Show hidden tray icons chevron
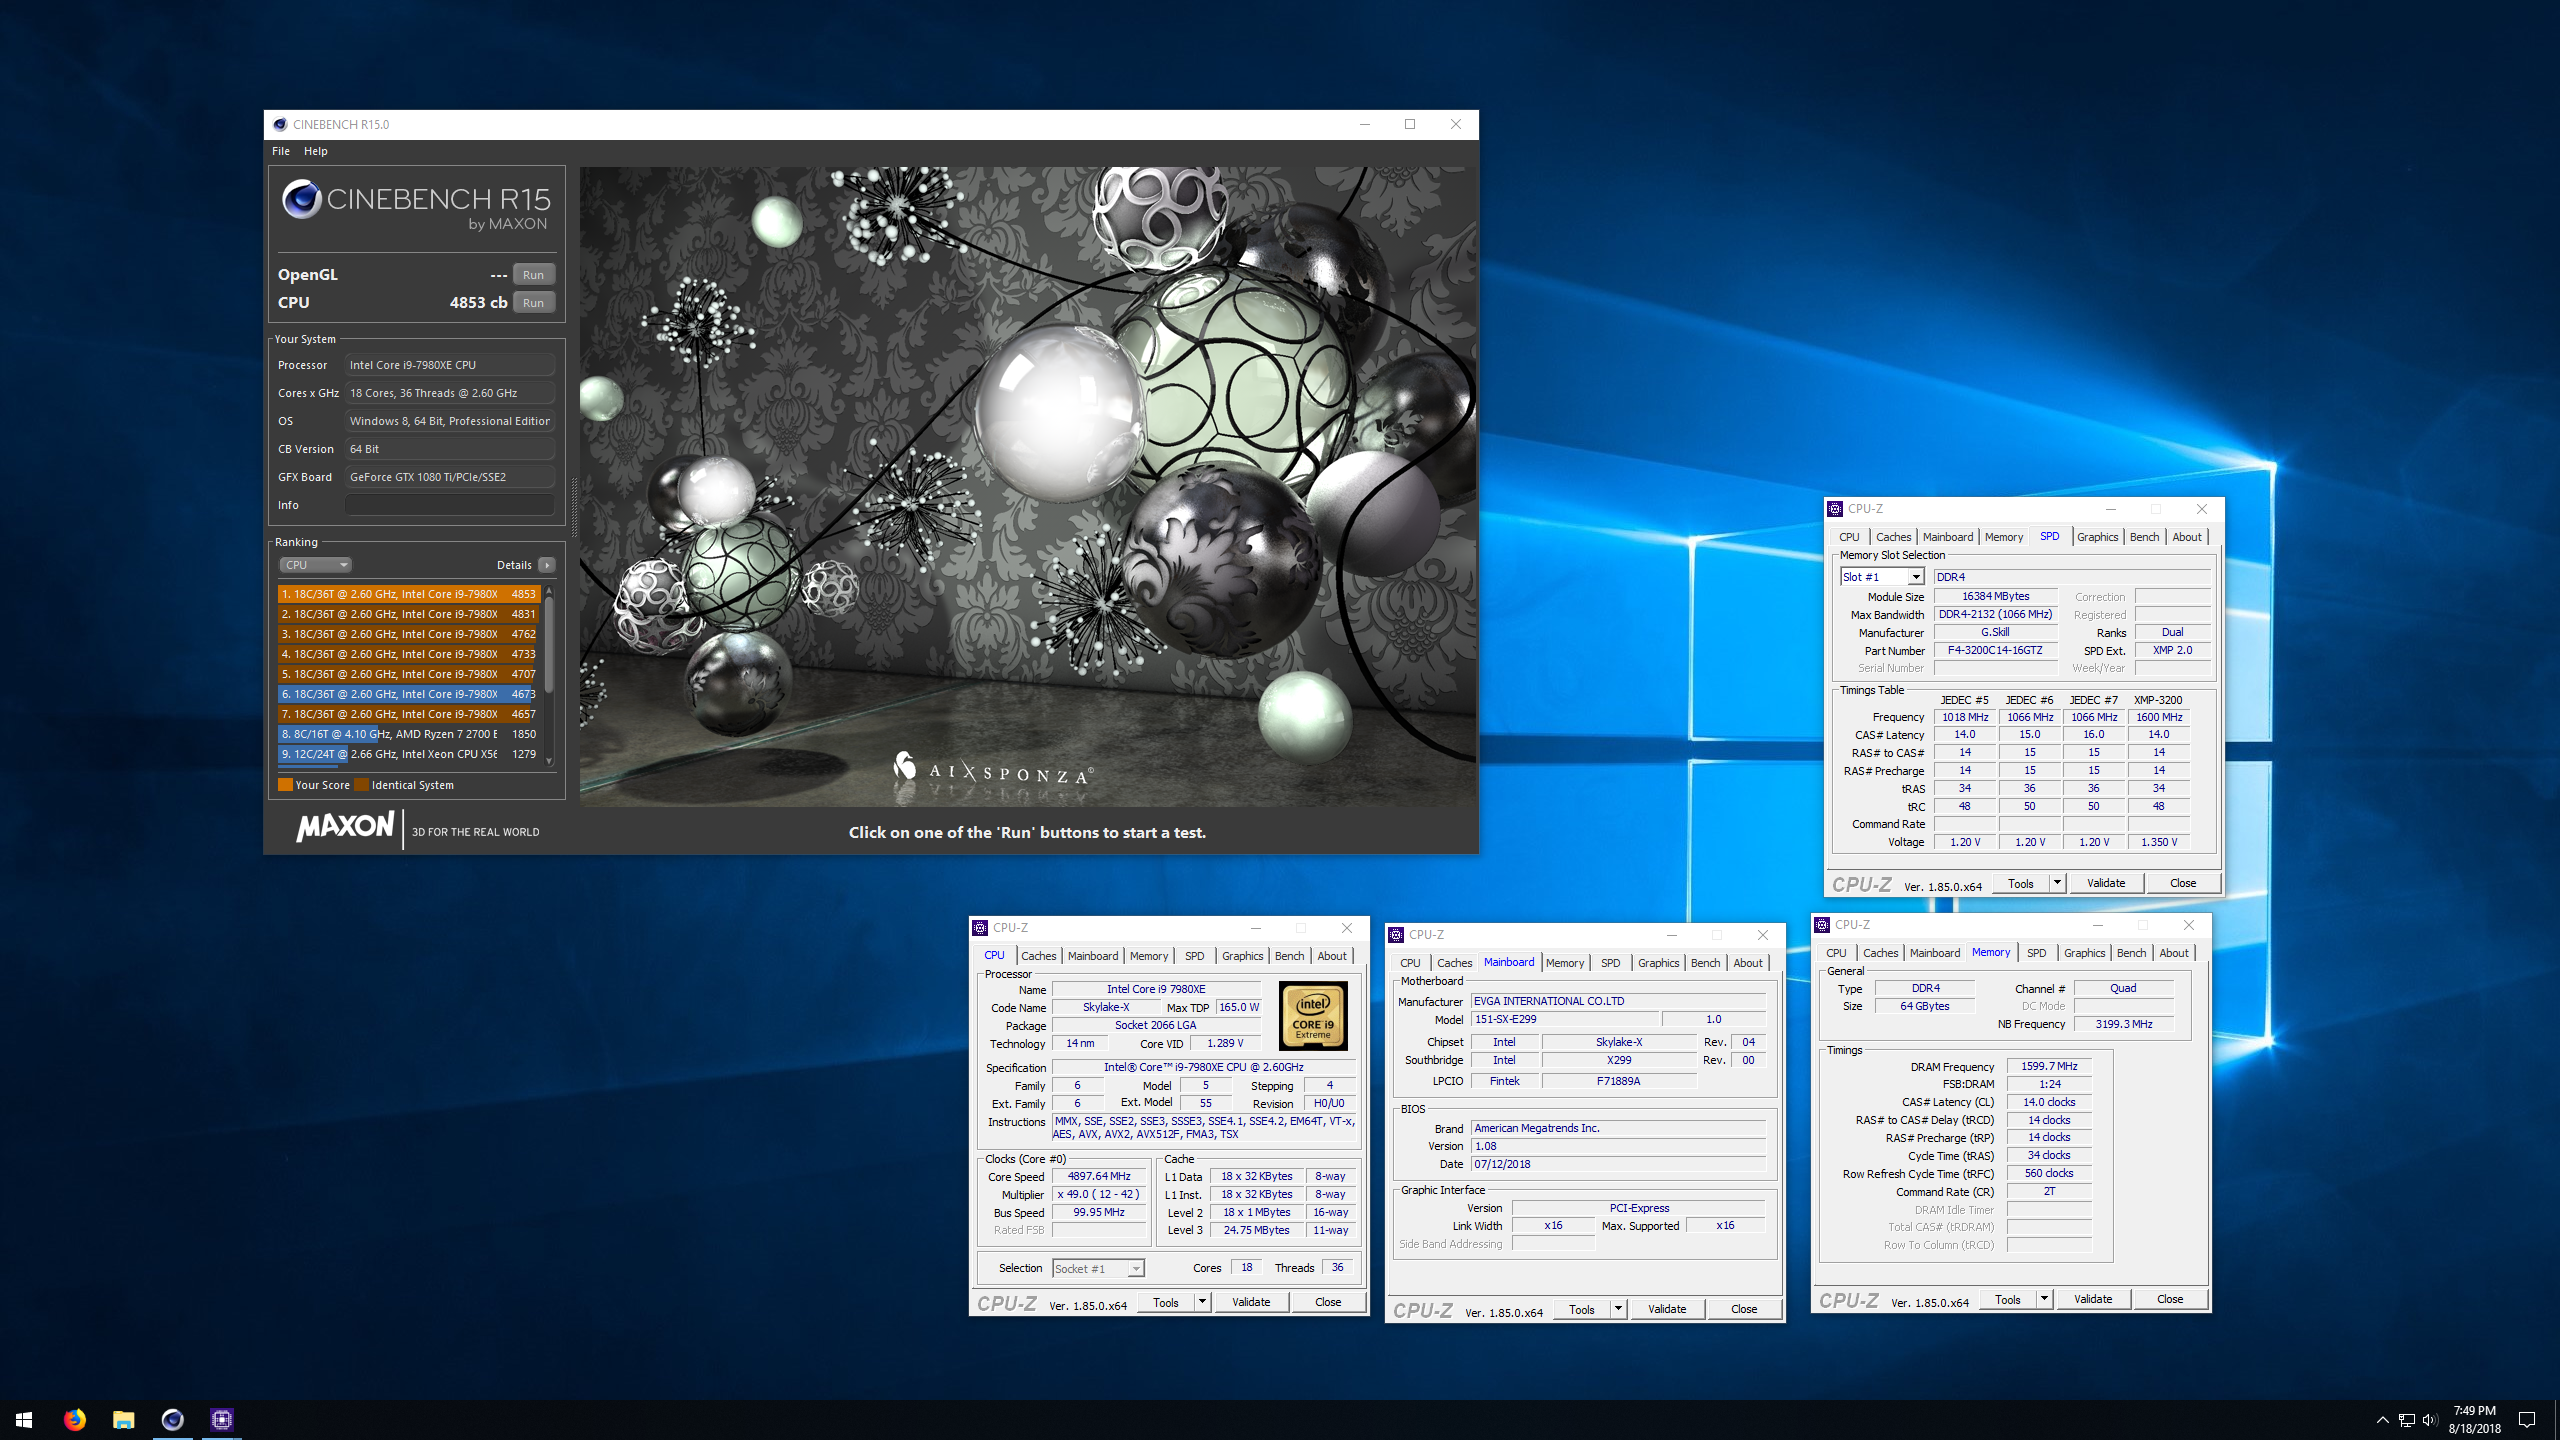The width and height of the screenshot is (2560, 1440). [2382, 1420]
